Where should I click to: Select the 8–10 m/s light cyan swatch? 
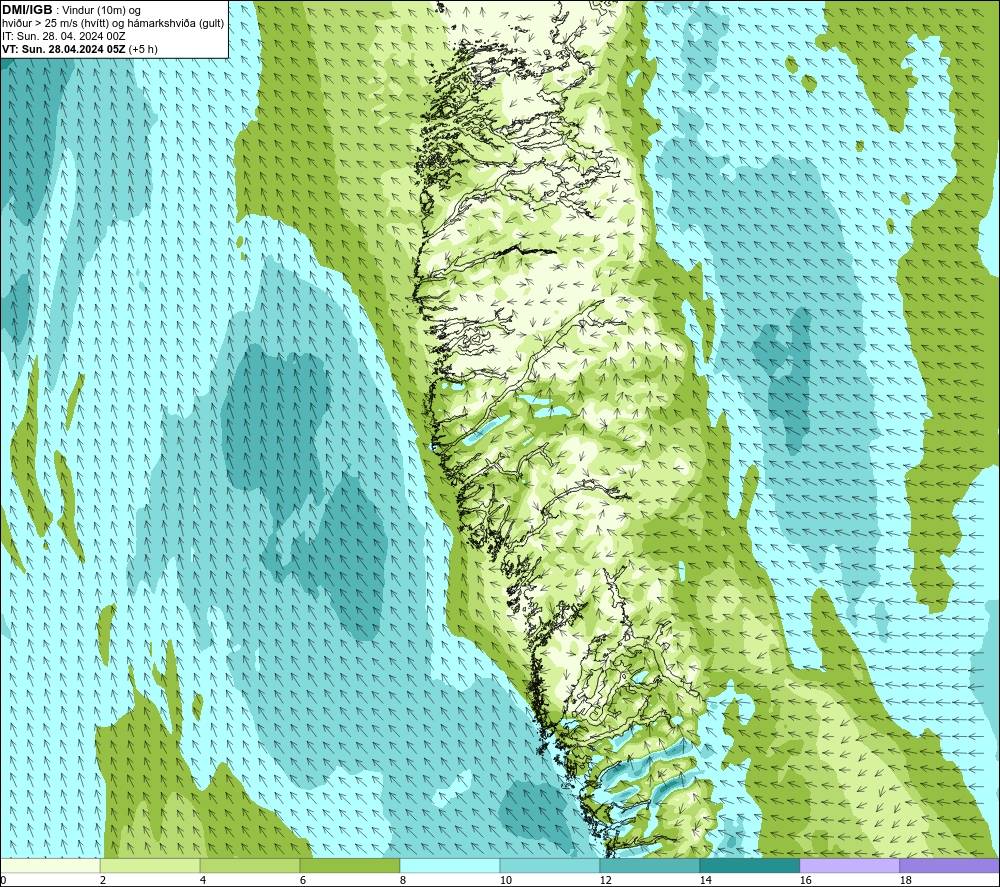coord(450,865)
